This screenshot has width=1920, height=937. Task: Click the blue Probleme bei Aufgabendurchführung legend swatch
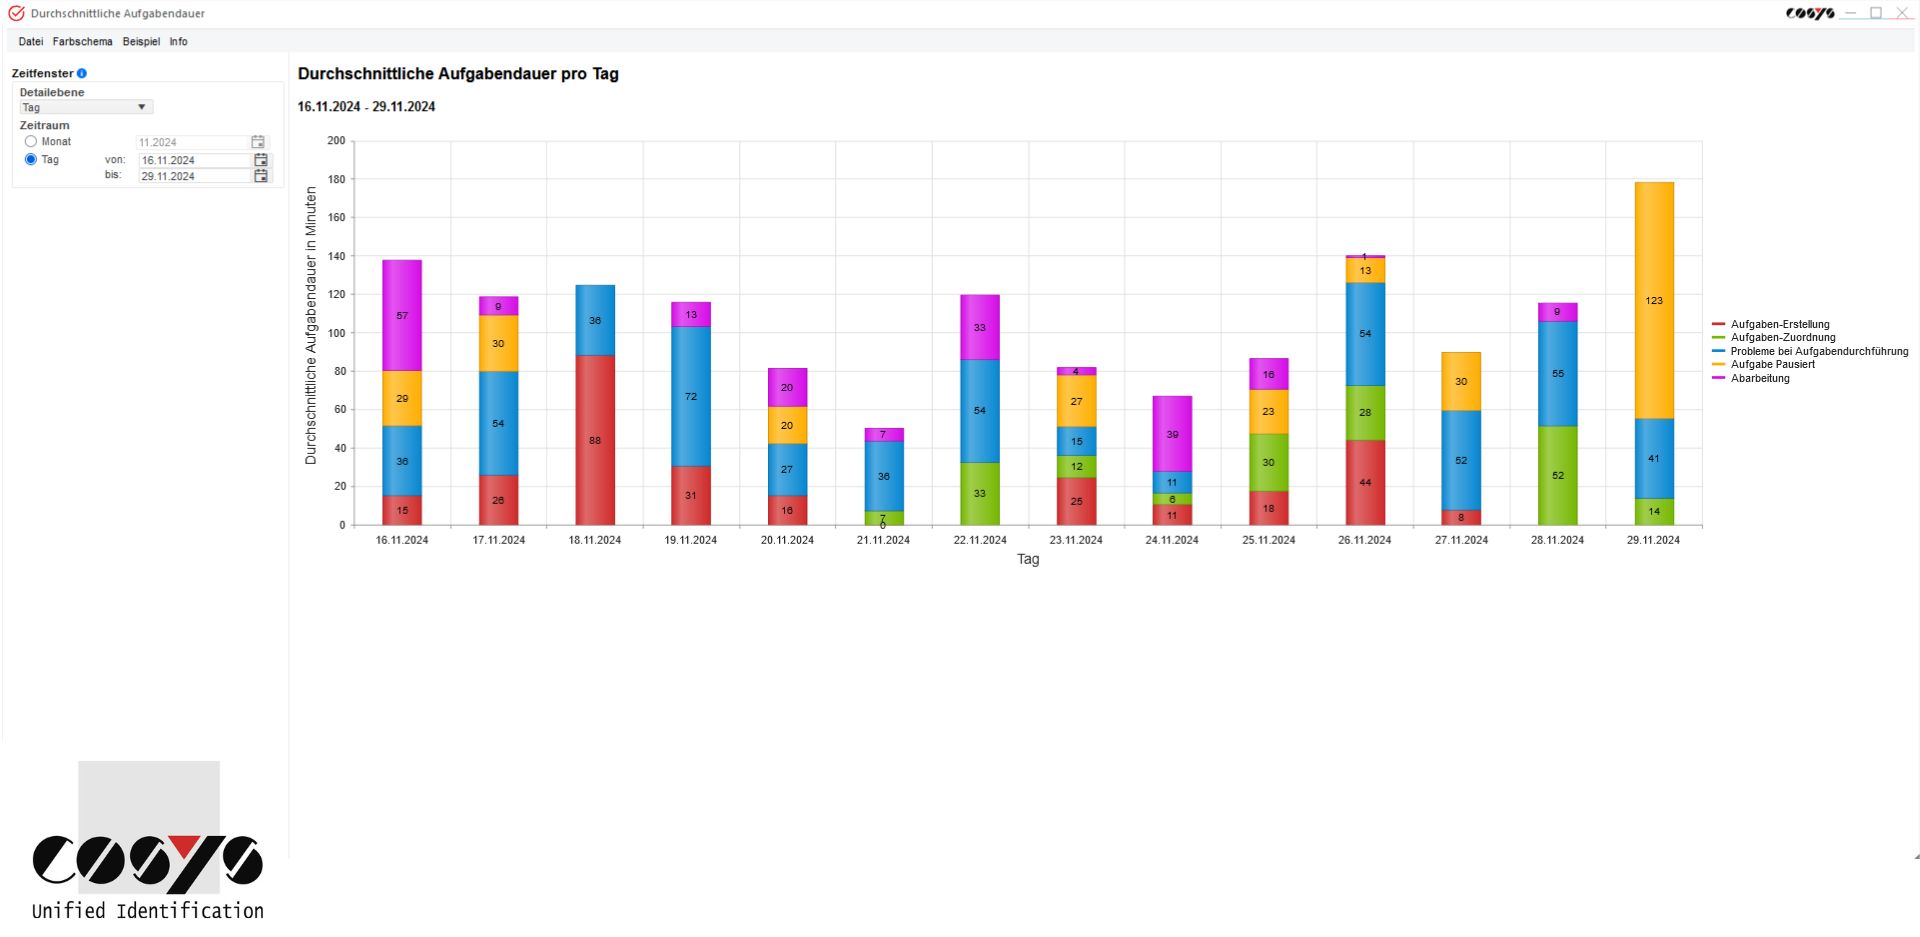[1718, 351]
